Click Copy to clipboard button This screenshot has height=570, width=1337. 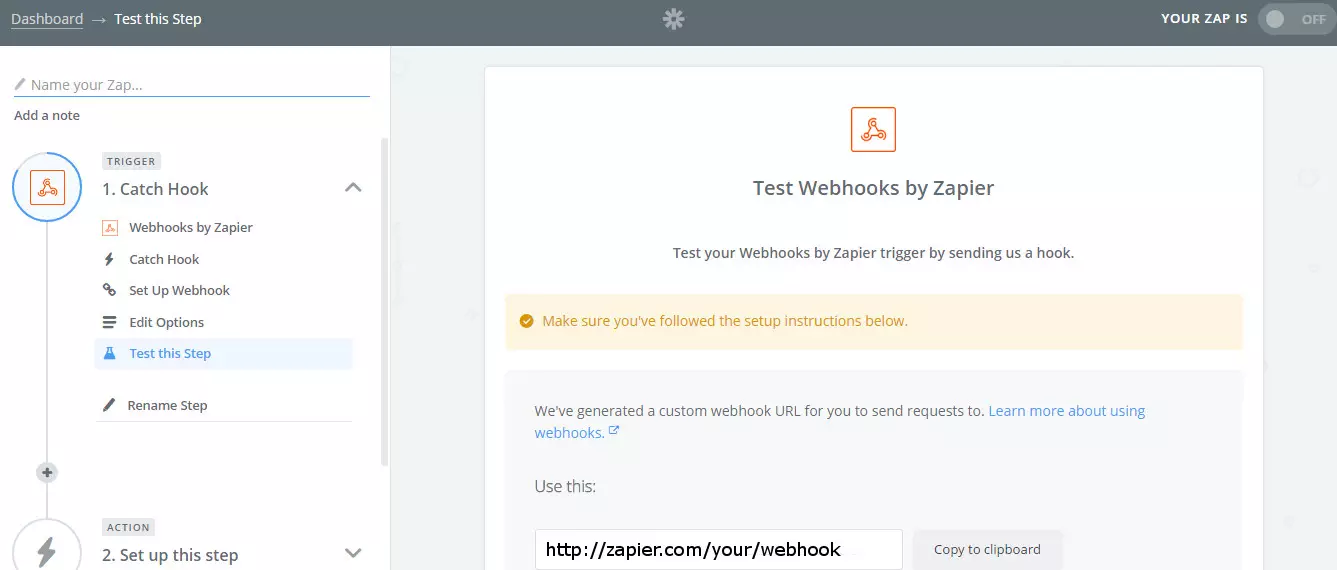point(987,549)
